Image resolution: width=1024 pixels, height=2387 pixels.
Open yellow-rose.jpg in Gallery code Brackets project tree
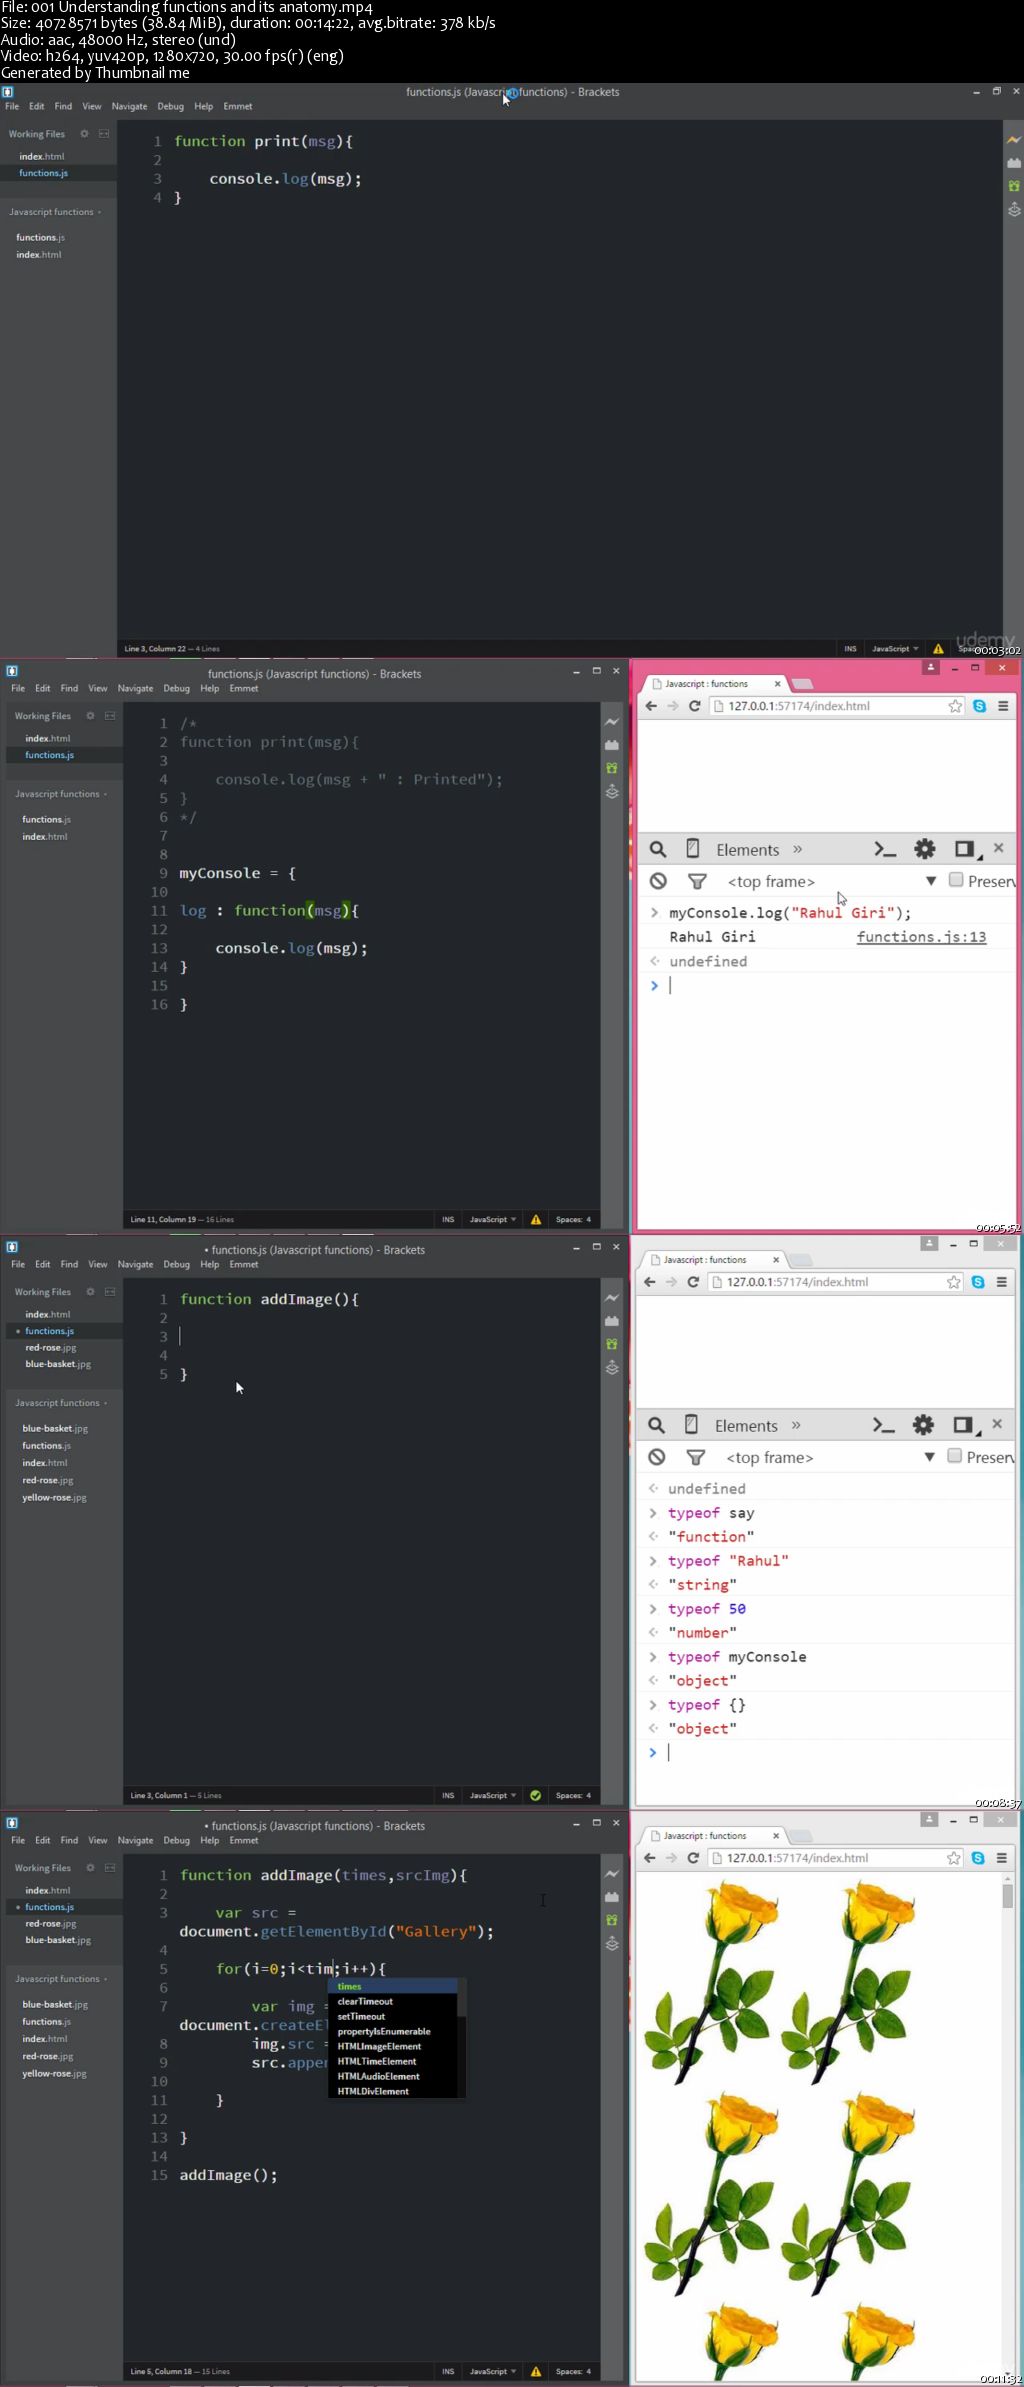coord(54,2074)
